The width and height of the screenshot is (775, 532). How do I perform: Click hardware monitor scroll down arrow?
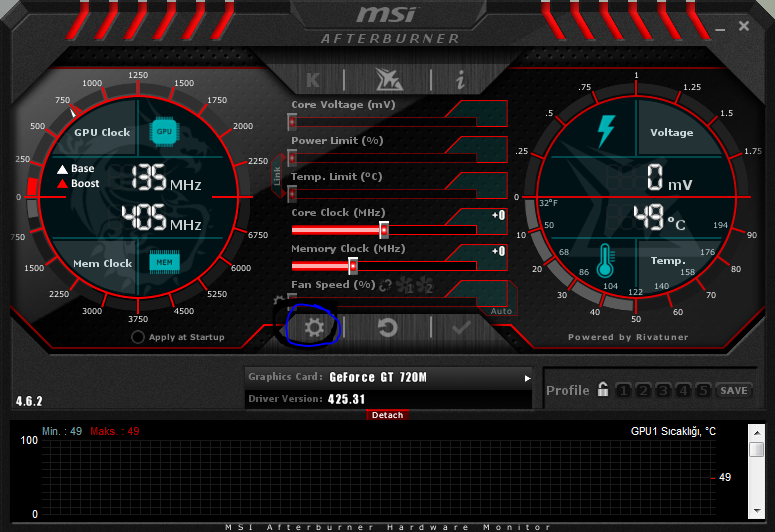coord(756,511)
